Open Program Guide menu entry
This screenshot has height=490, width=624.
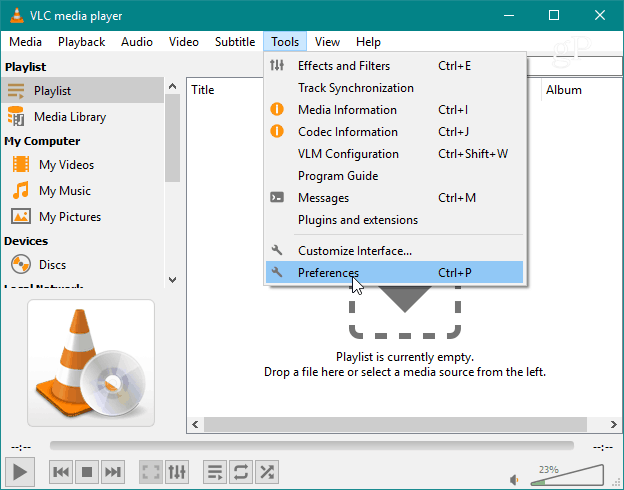(394, 176)
